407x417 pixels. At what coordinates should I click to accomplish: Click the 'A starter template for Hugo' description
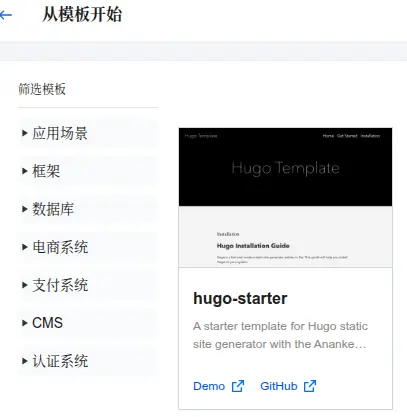[280, 335]
